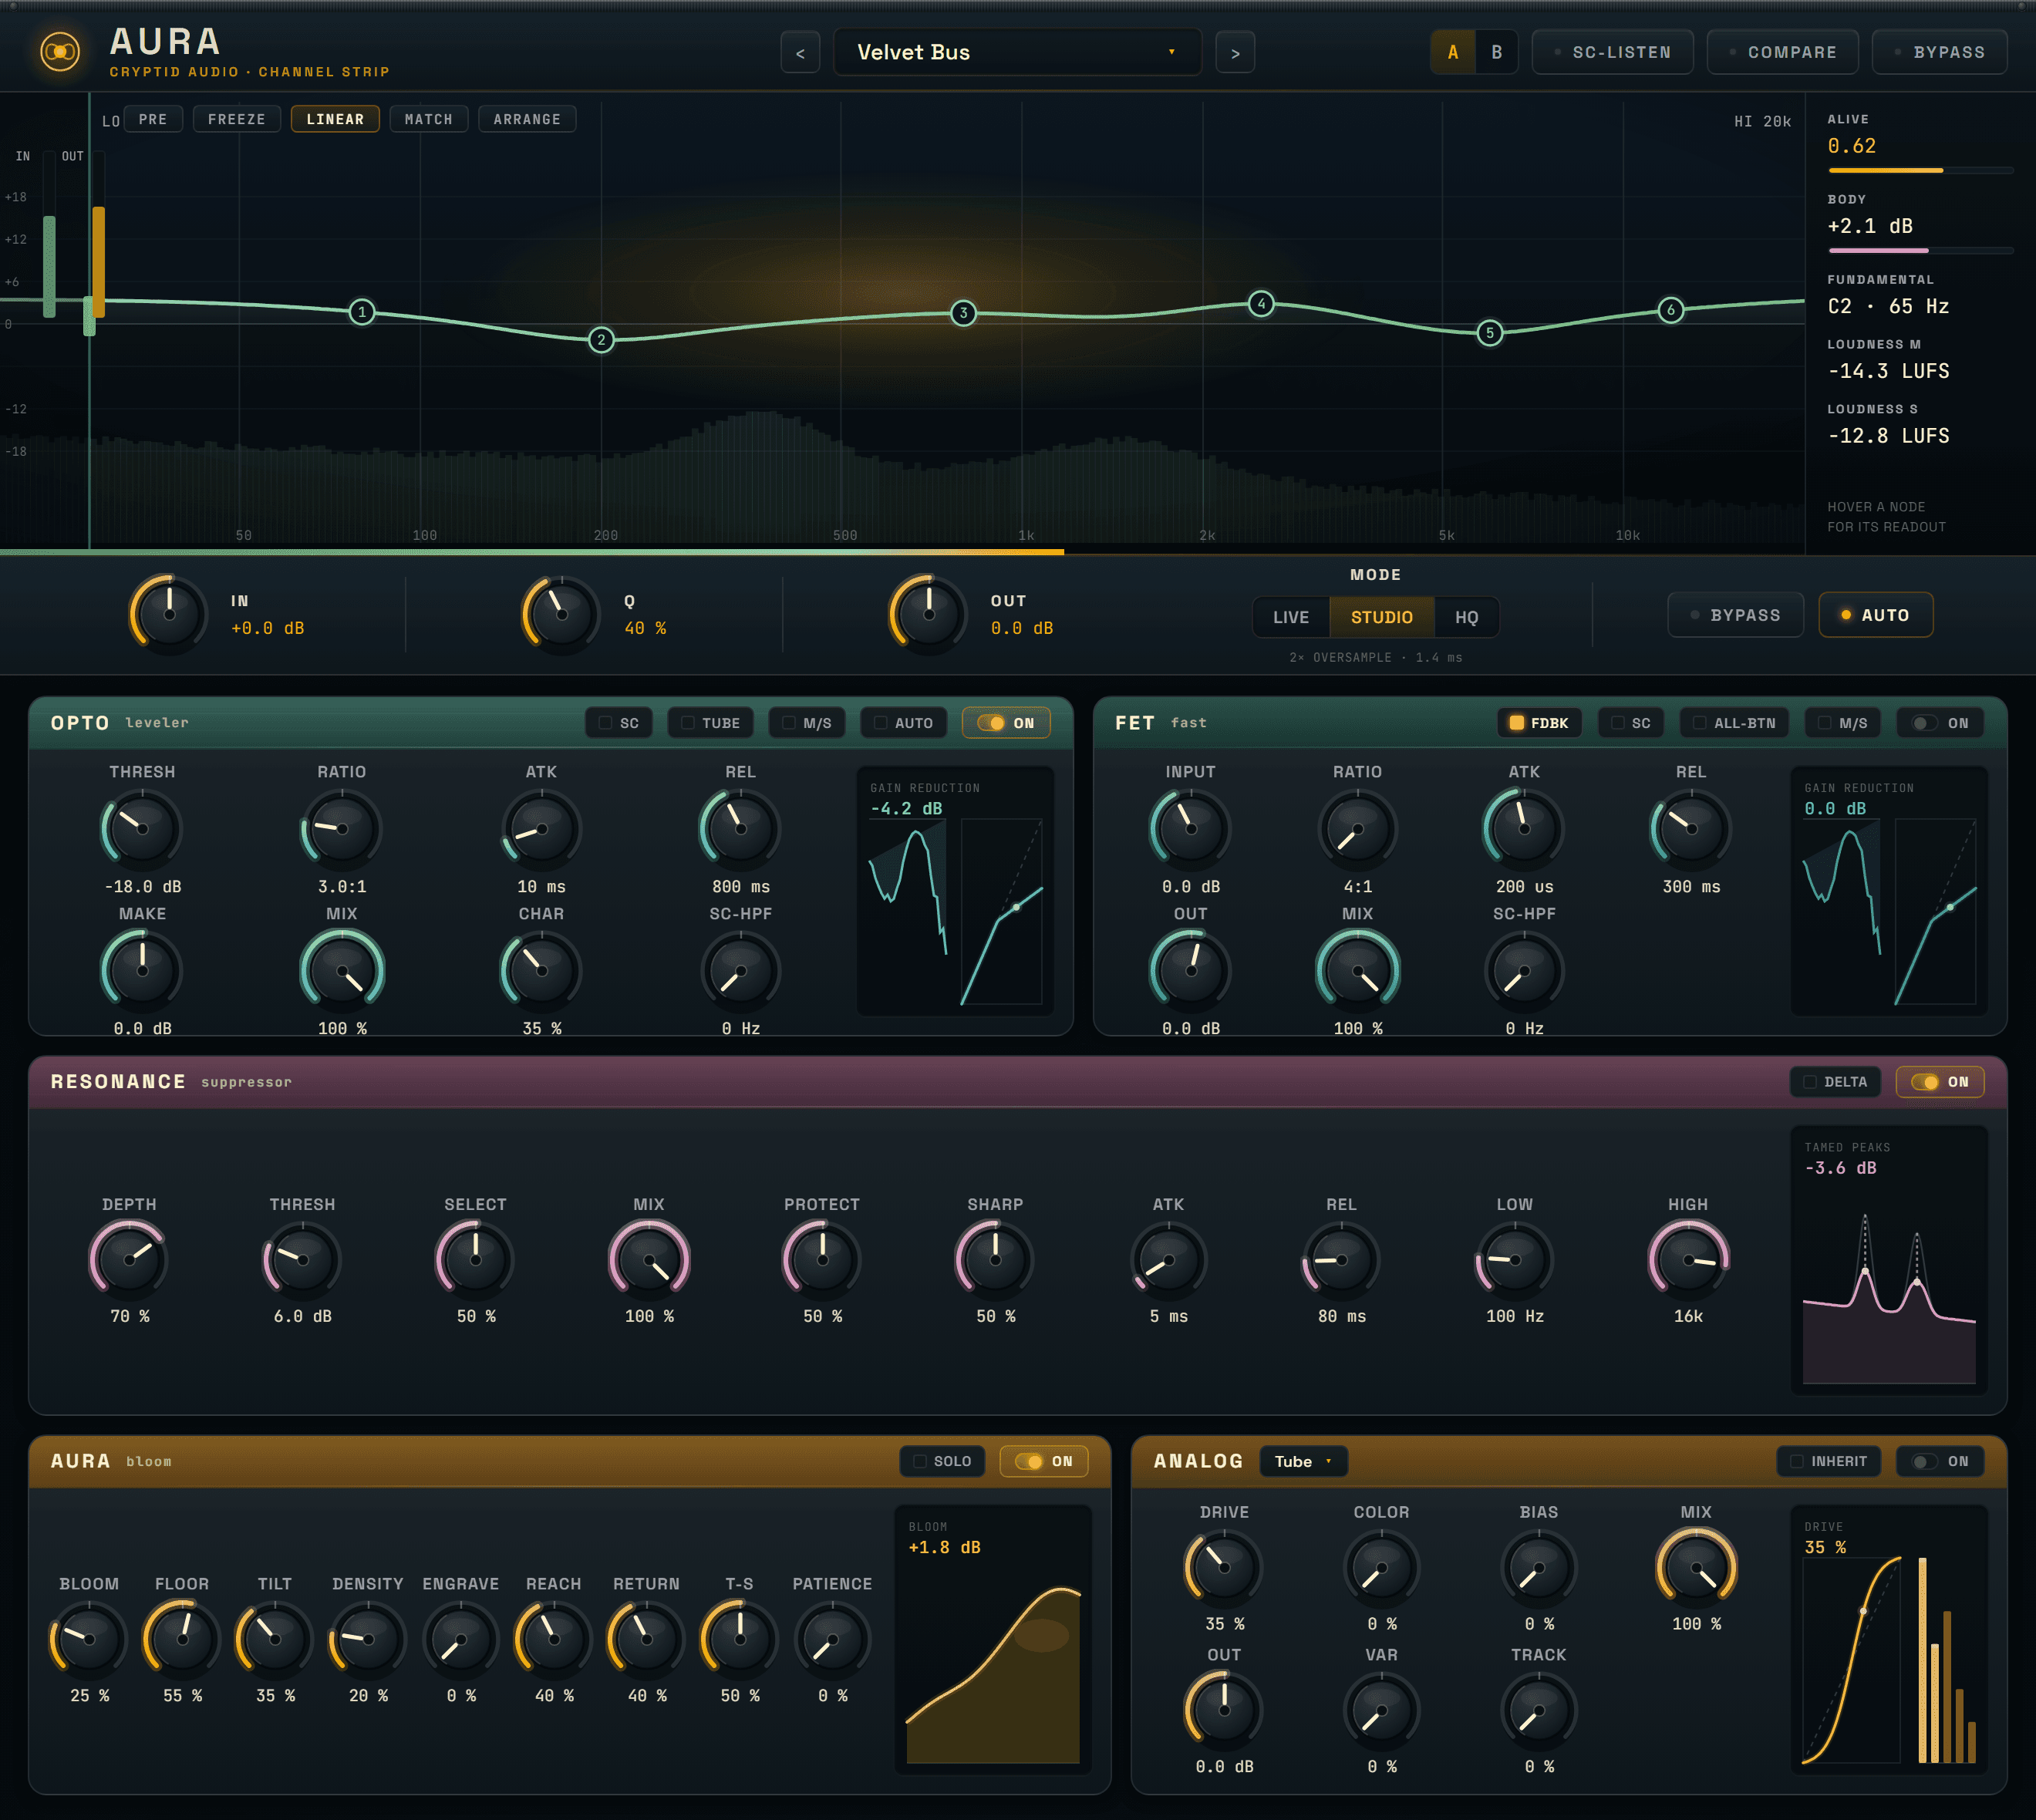Enable the OPTO SC checkbox
2036x1820 pixels.
(618, 723)
